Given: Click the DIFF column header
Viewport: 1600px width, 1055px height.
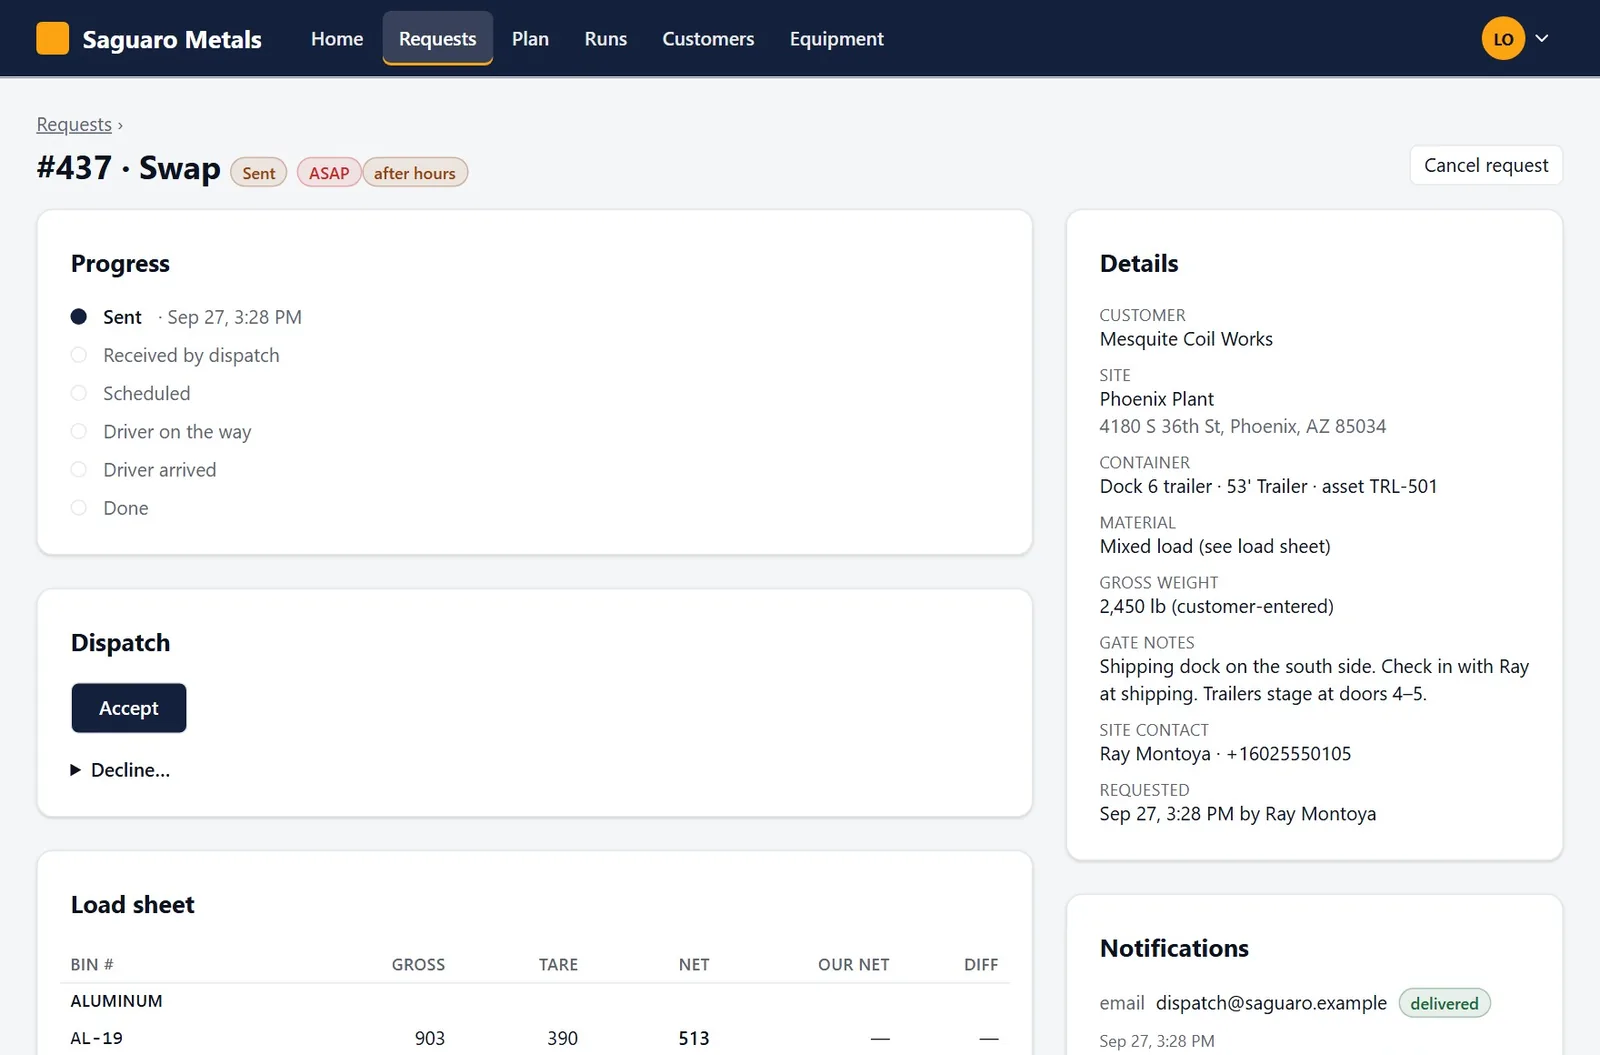Looking at the screenshot, I should coord(981,965).
